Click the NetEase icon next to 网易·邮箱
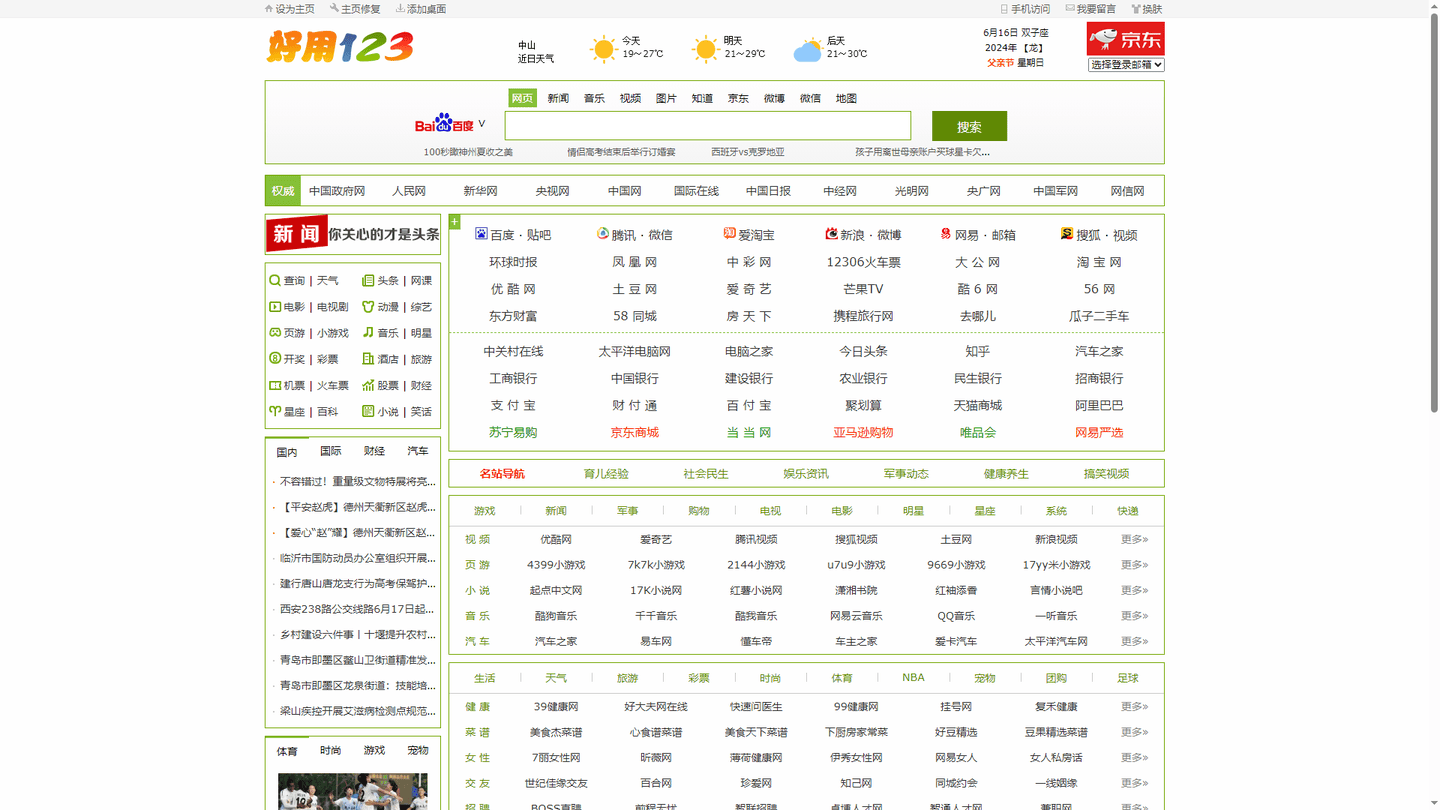This screenshot has width=1440, height=810. point(946,233)
